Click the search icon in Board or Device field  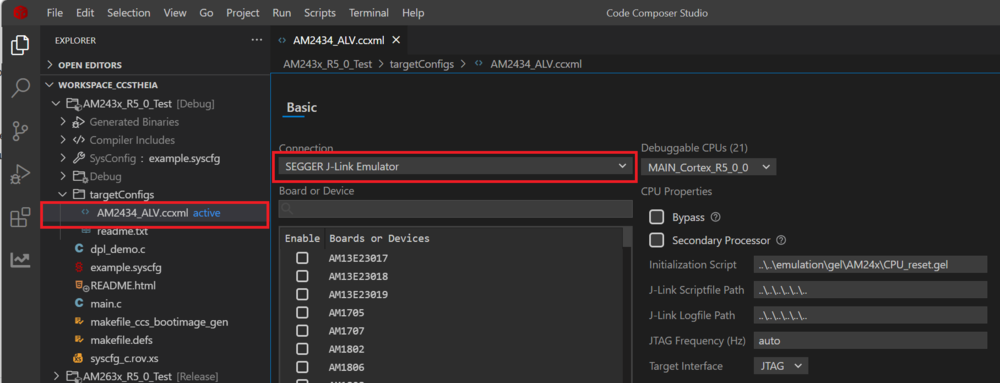coord(287,208)
